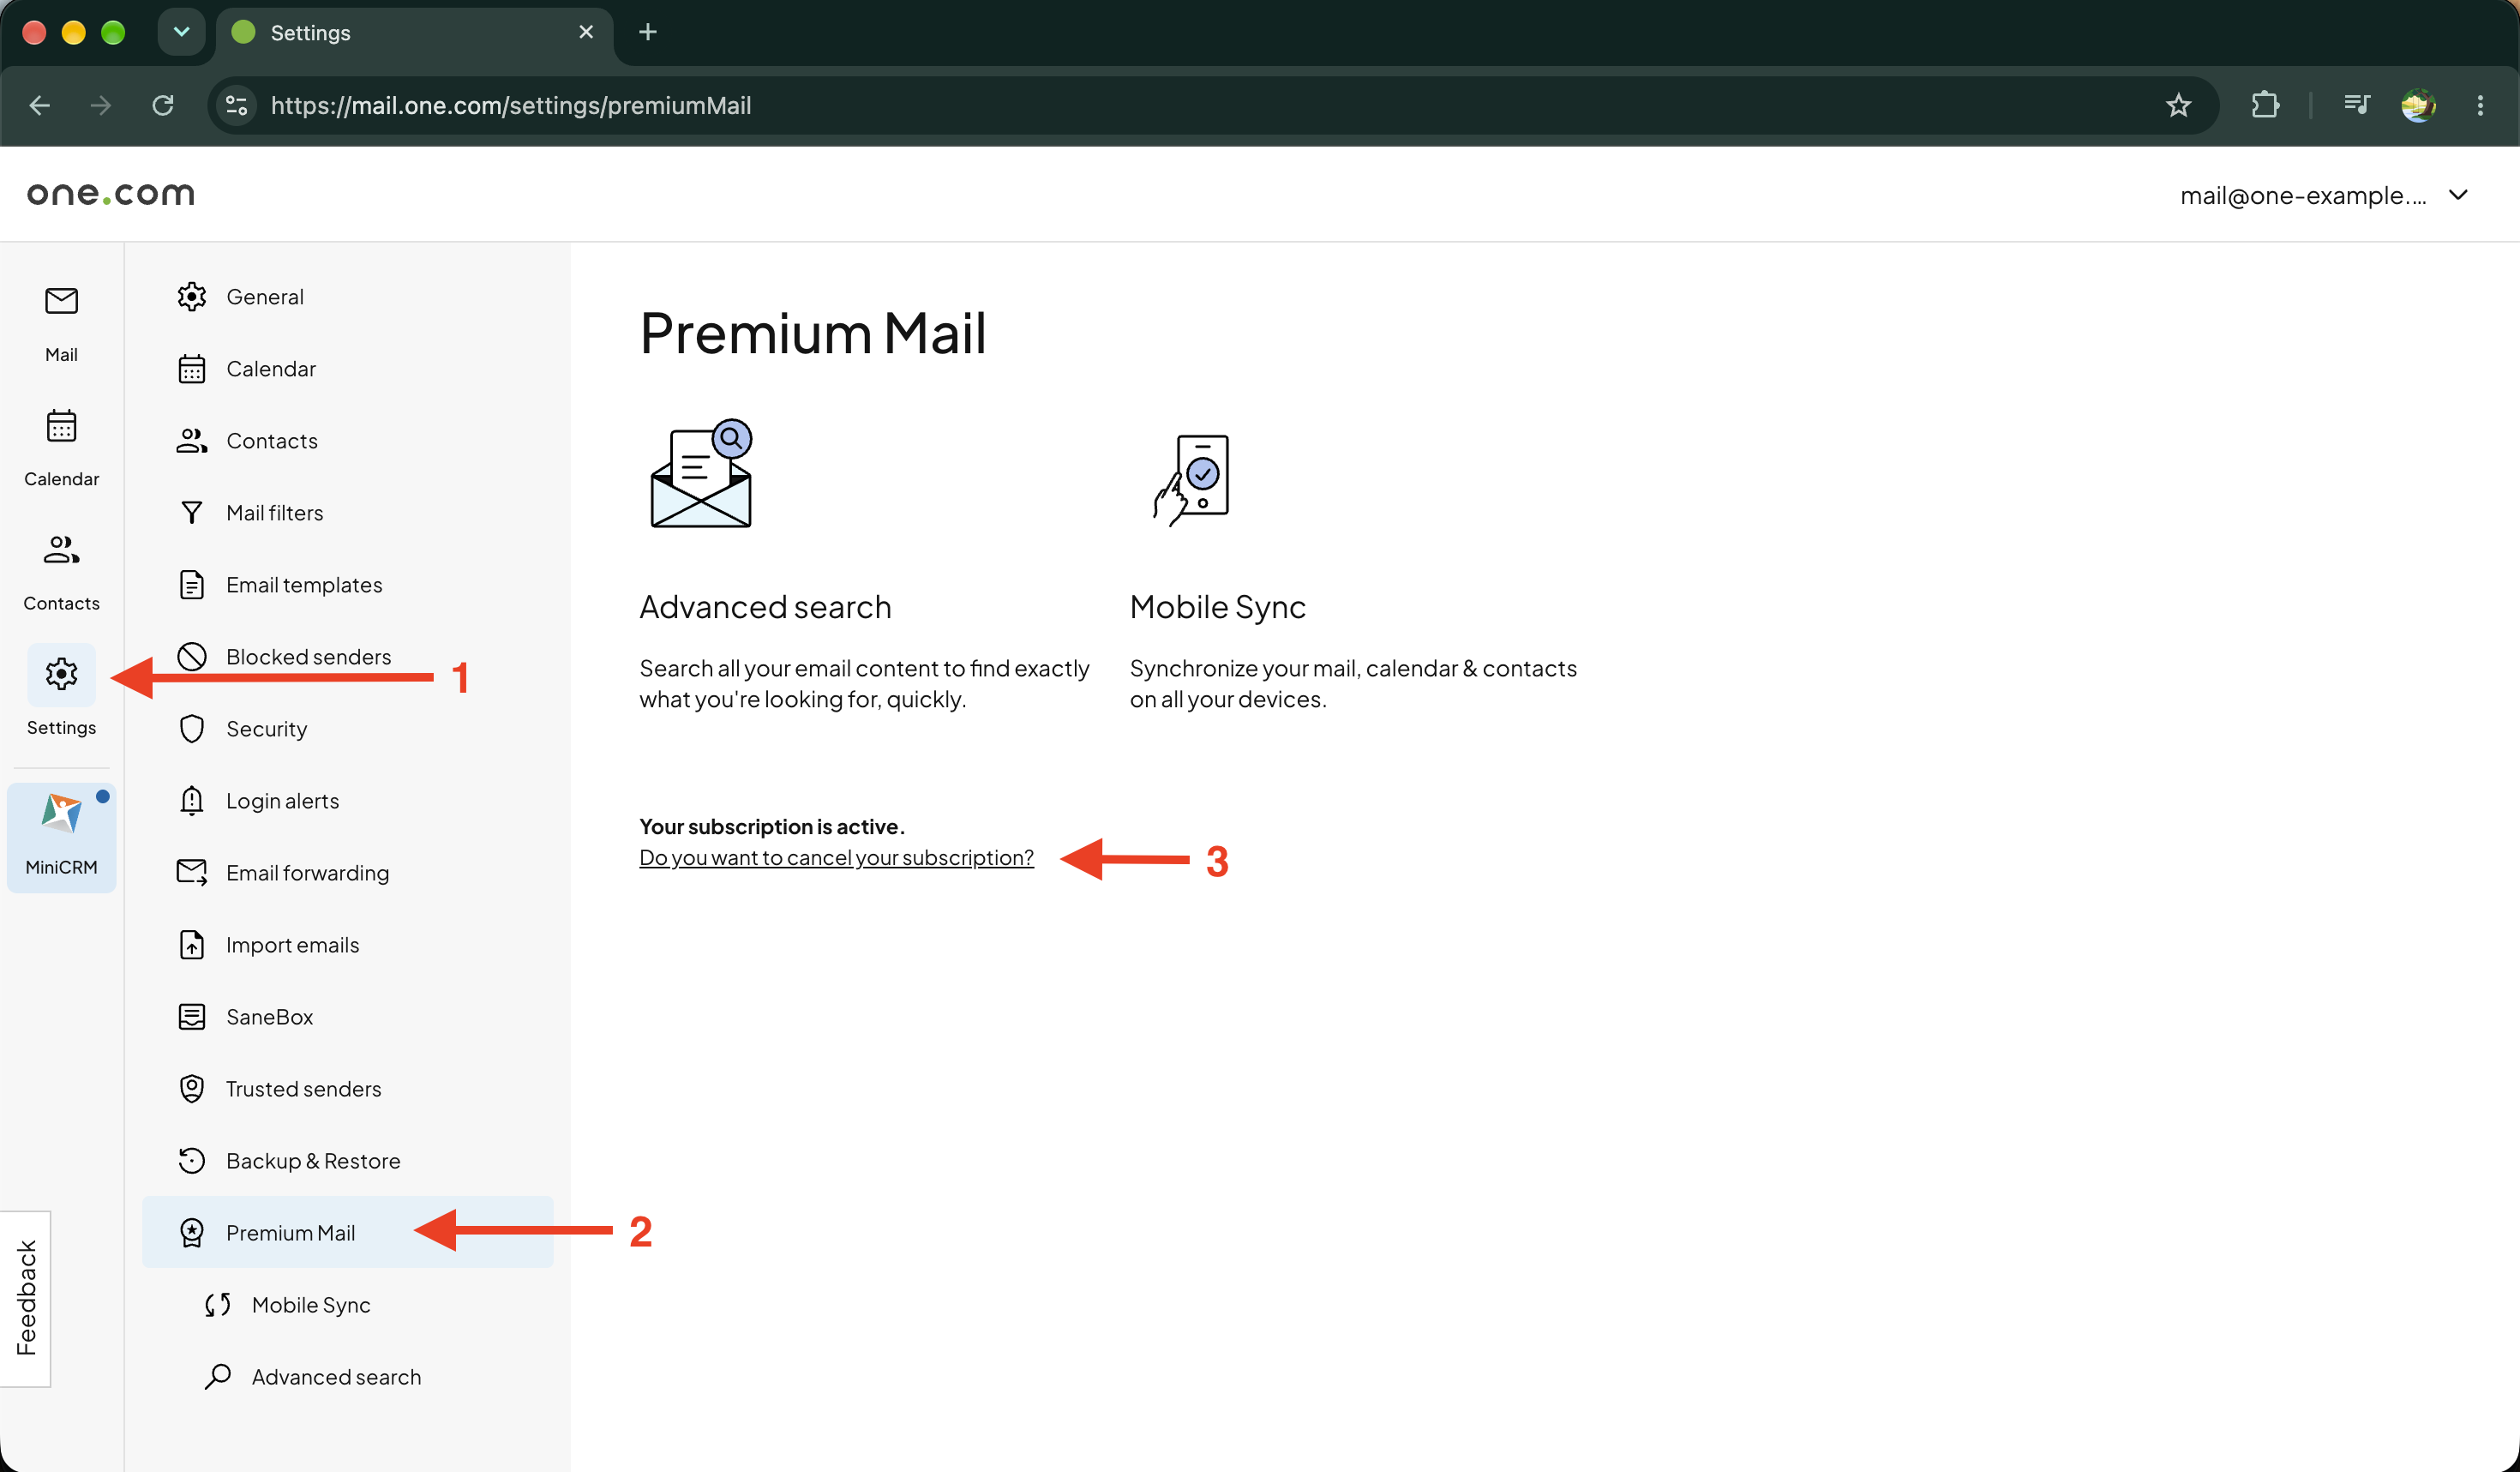Select Premium Mail in the settings list
The image size is (2520, 1472).
[x=348, y=1232]
